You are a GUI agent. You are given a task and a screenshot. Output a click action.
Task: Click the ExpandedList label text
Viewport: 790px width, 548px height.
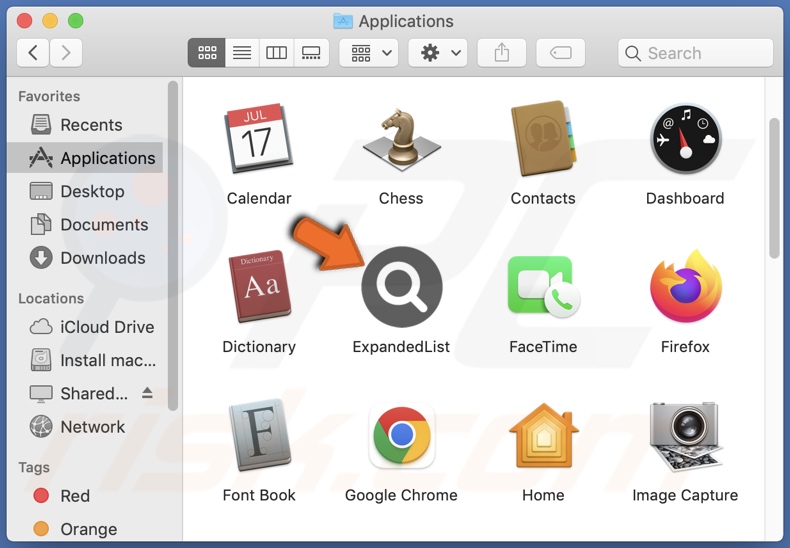401,347
